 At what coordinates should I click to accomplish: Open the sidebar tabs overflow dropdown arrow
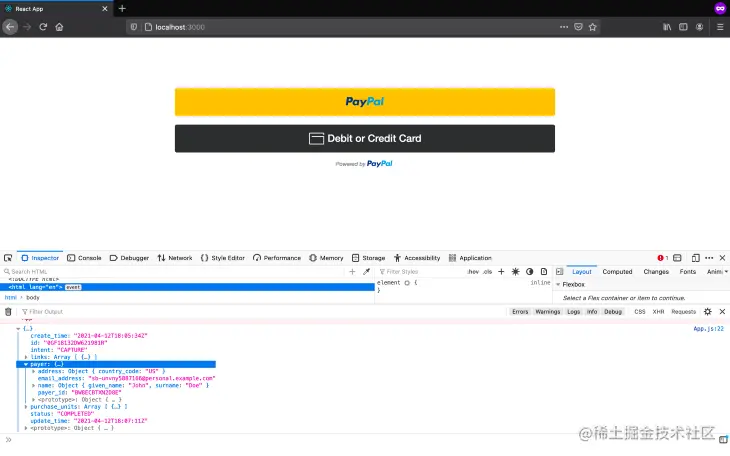(726, 272)
